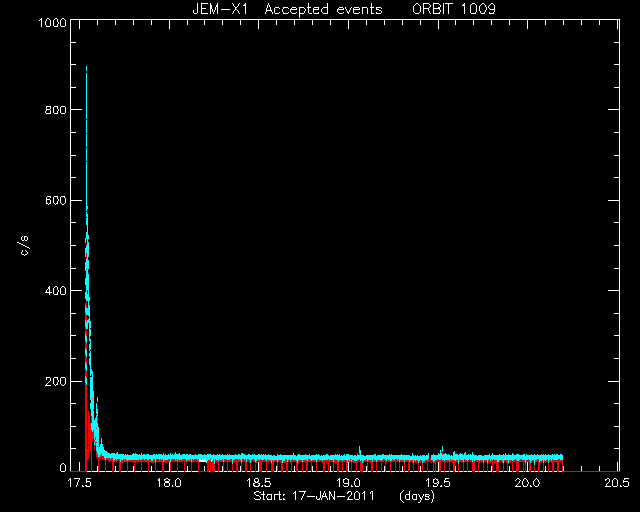Click the 20.5 x-axis tick label

[x=617, y=483]
